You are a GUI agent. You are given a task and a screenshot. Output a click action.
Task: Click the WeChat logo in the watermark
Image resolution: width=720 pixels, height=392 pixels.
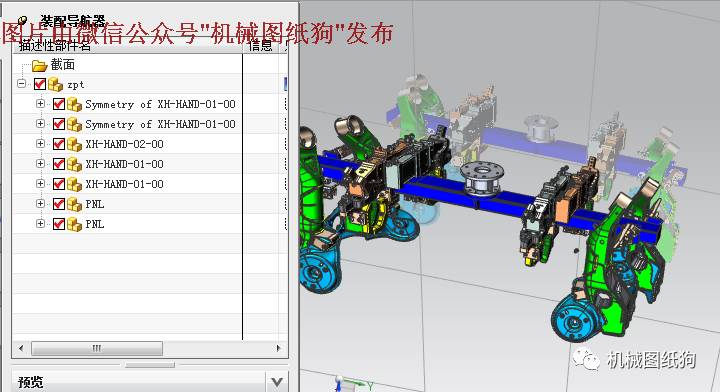coord(586,359)
